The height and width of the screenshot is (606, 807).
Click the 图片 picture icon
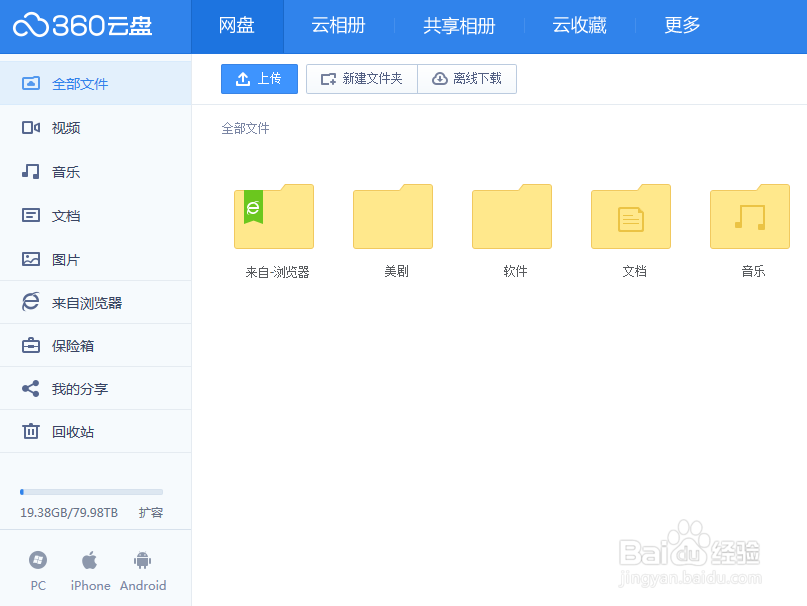[x=31, y=259]
